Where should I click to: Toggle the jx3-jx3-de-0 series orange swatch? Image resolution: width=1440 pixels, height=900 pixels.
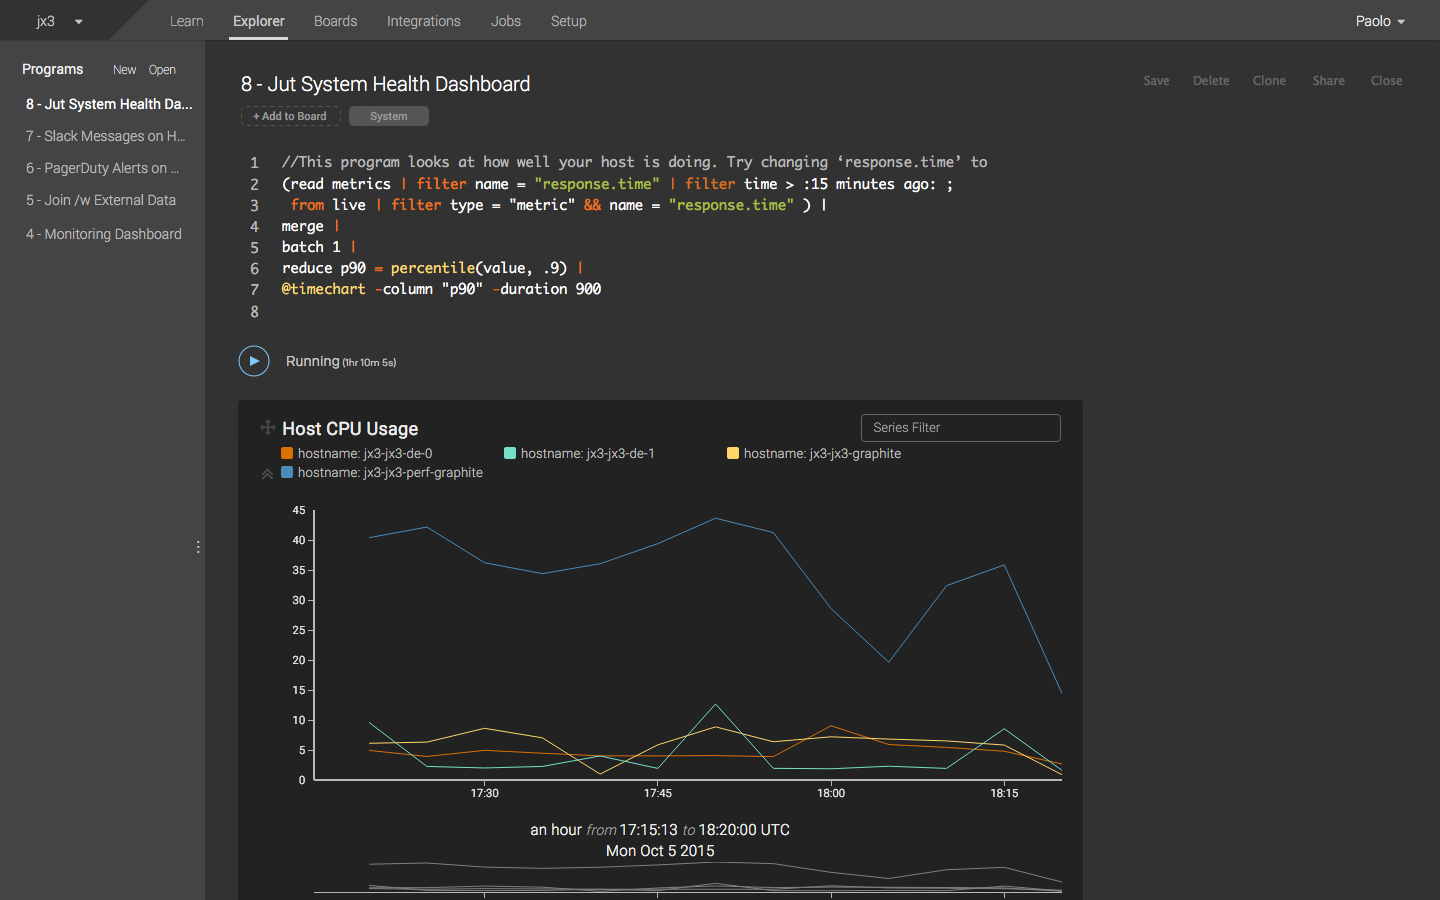(287, 453)
